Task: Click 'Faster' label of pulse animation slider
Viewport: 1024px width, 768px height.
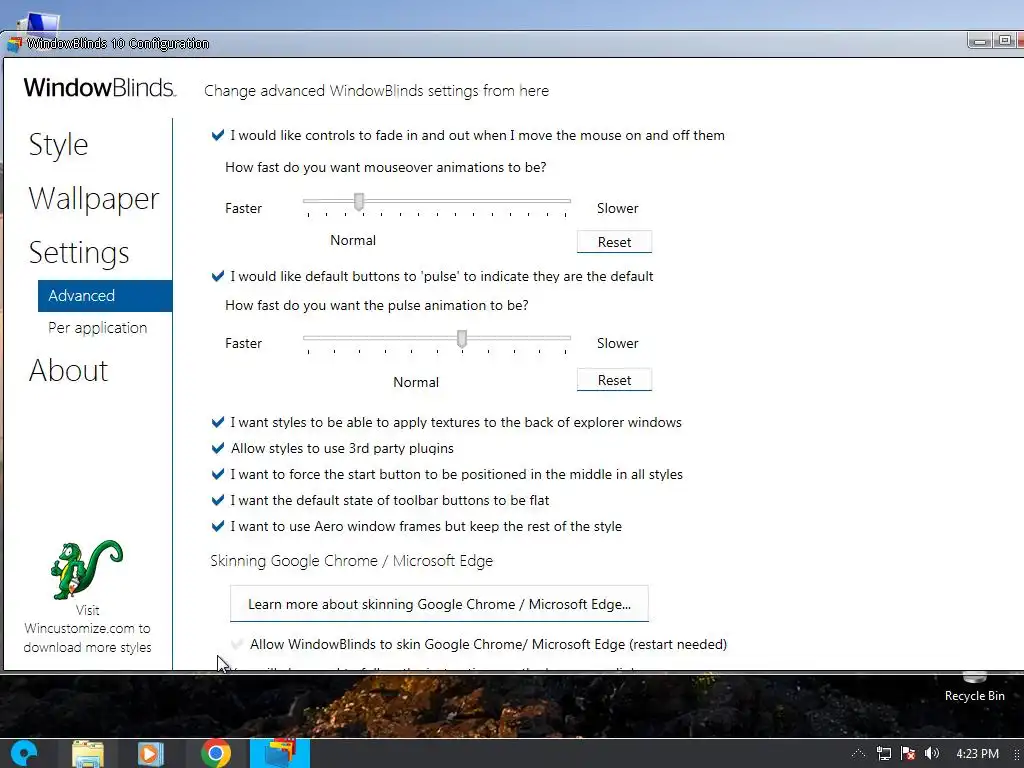Action: [243, 344]
